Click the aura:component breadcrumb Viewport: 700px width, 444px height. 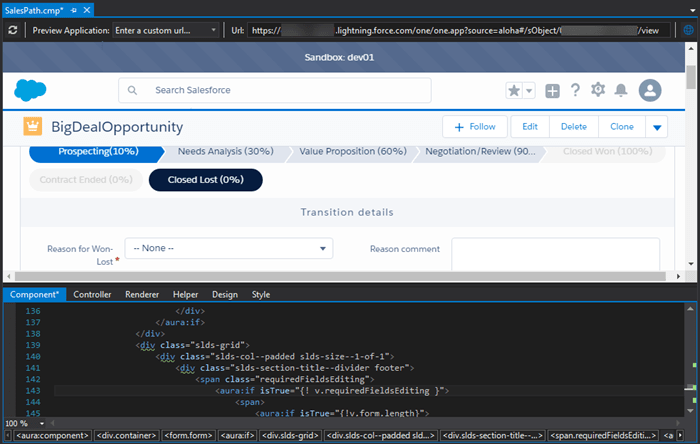pyautogui.click(x=52, y=436)
